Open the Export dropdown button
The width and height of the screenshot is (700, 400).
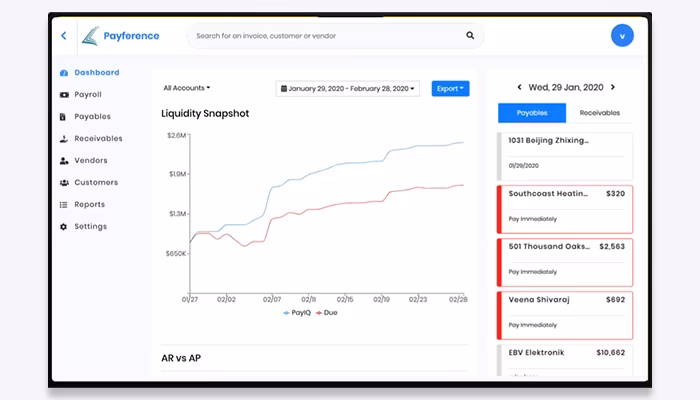450,88
